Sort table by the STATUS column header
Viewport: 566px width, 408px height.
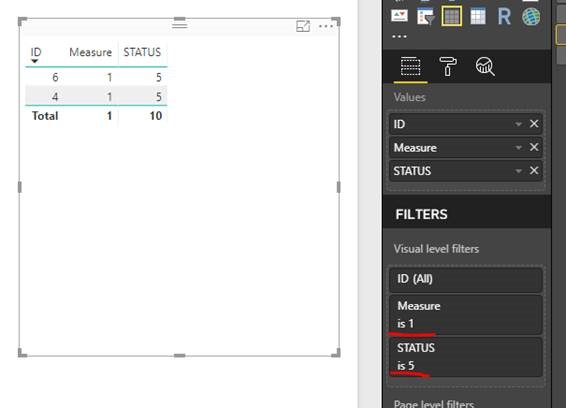[x=142, y=52]
